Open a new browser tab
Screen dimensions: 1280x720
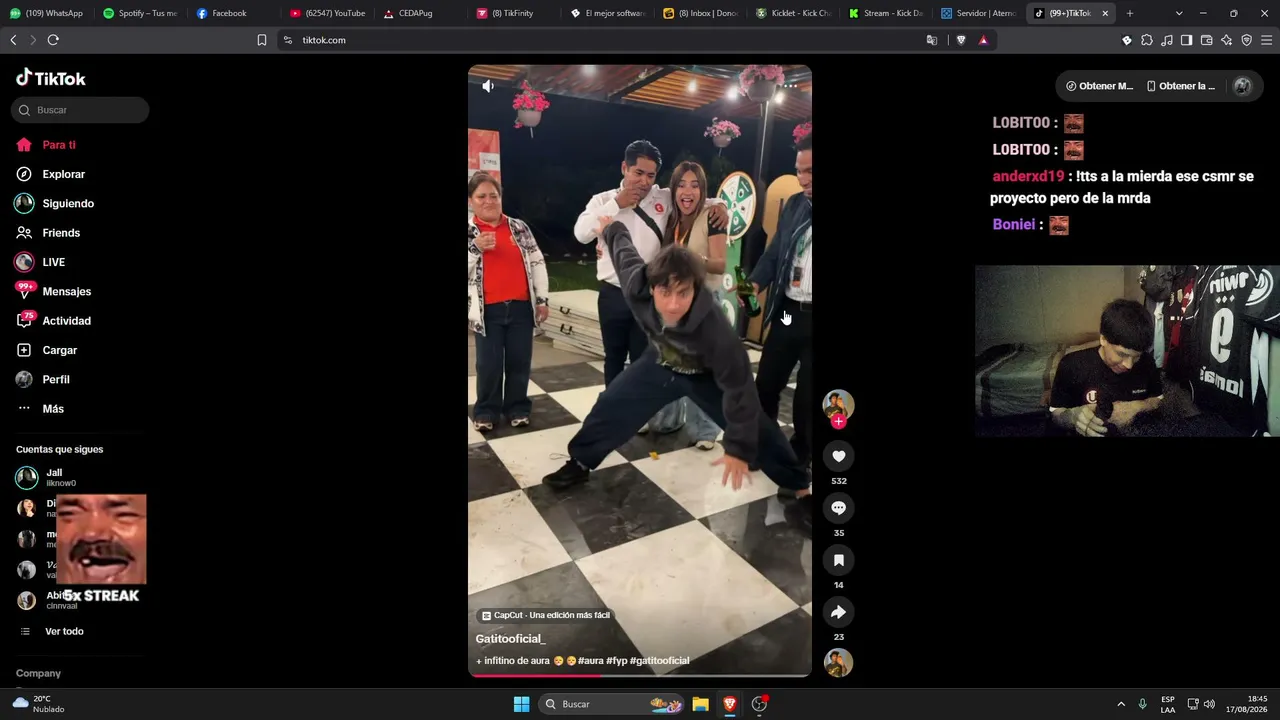pos(1129,13)
